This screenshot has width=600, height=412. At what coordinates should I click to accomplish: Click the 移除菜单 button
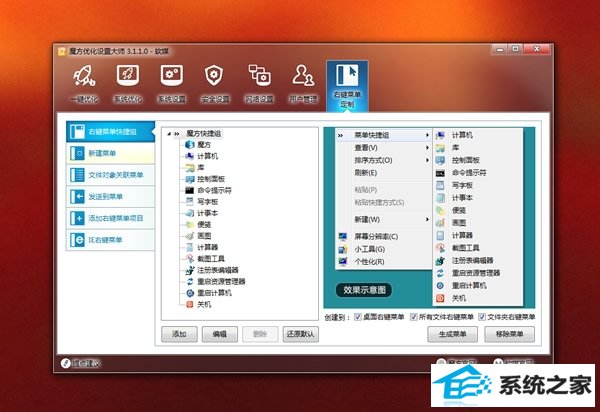click(x=510, y=334)
